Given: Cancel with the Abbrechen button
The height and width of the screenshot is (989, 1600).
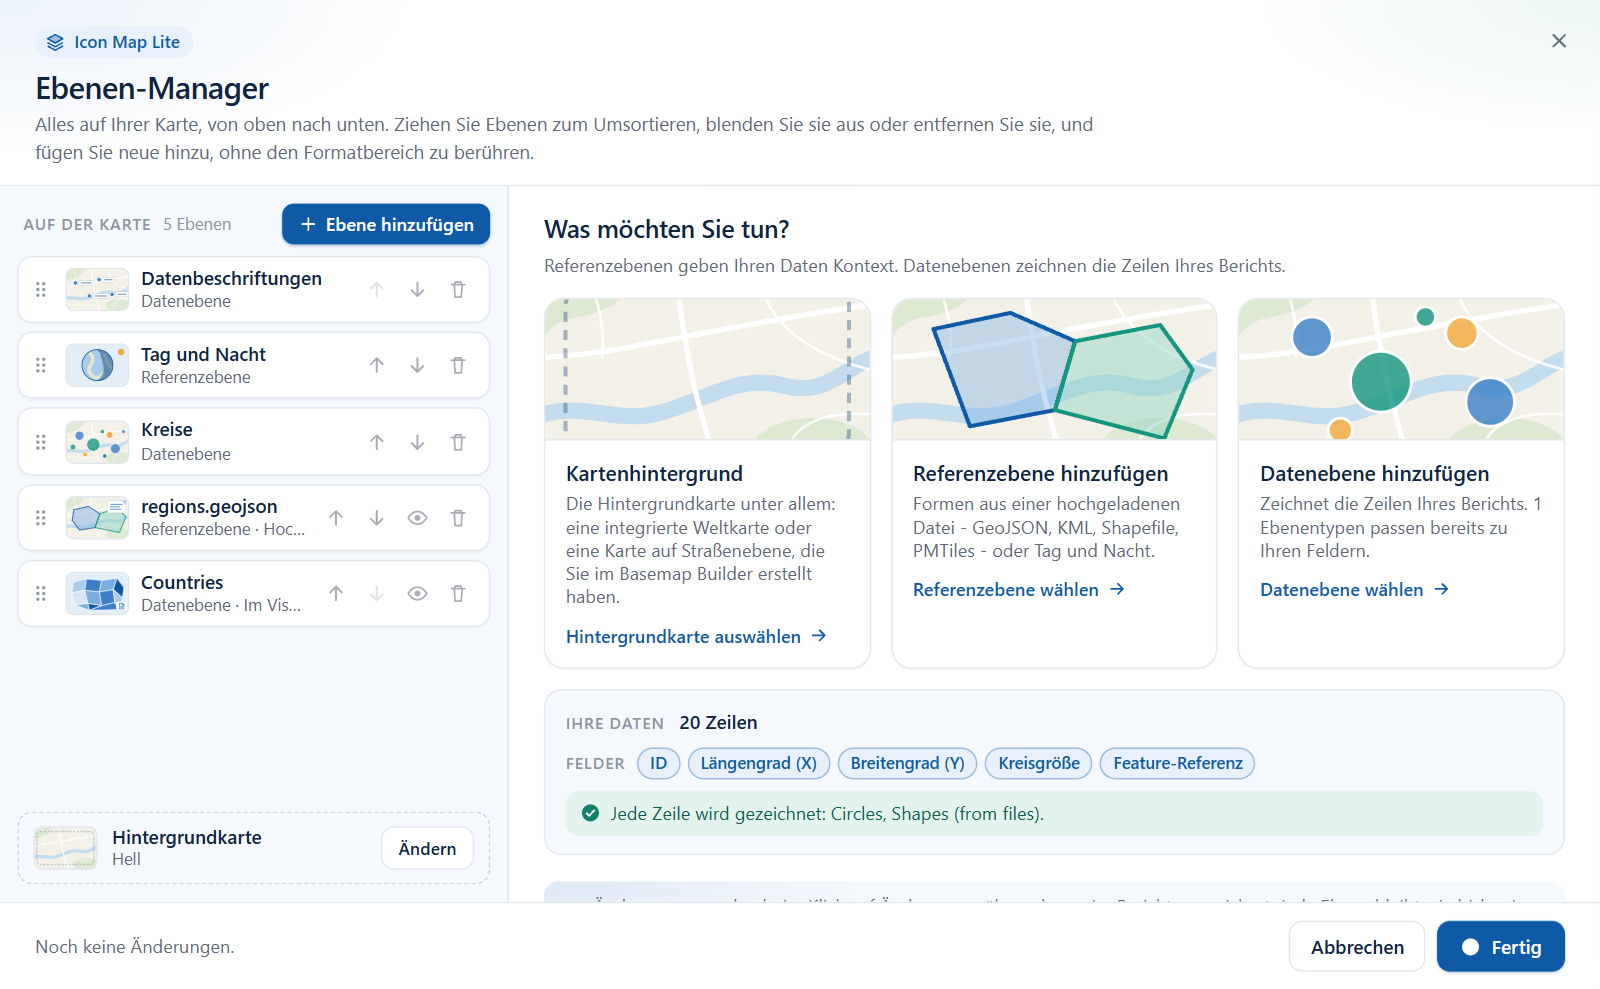Looking at the screenshot, I should click(1357, 947).
